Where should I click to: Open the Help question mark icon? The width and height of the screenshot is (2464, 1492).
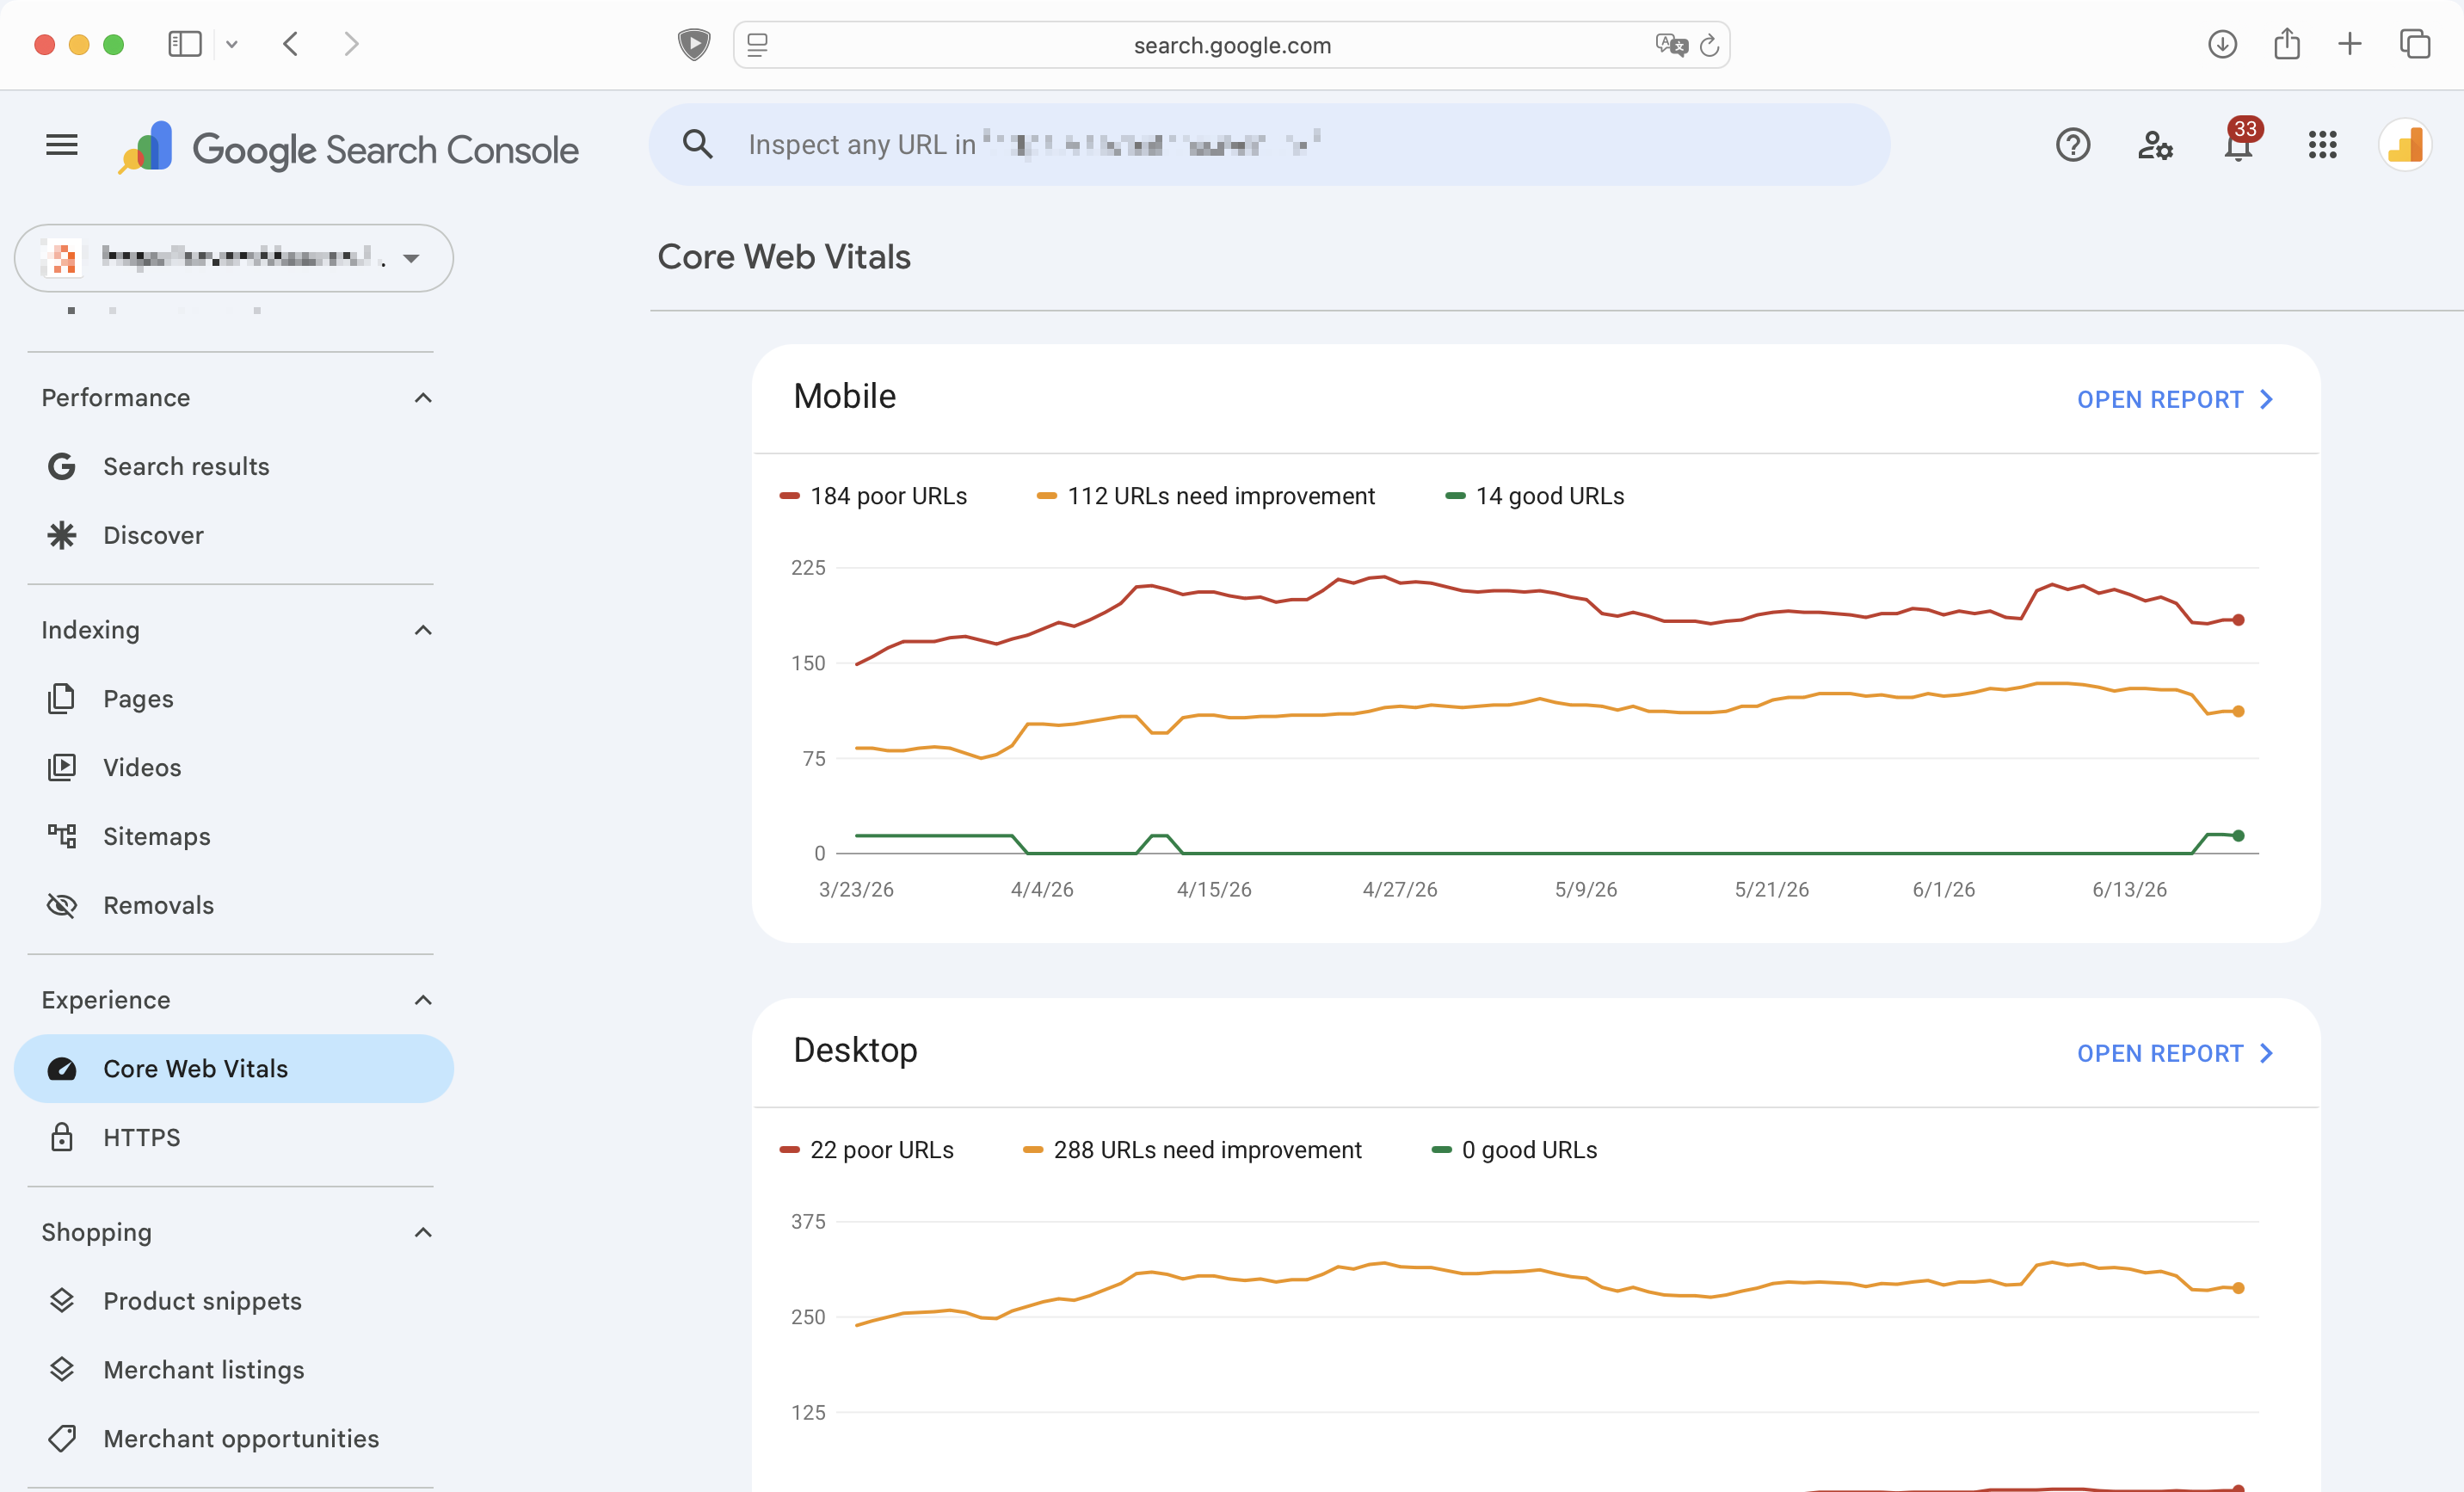[2073, 145]
